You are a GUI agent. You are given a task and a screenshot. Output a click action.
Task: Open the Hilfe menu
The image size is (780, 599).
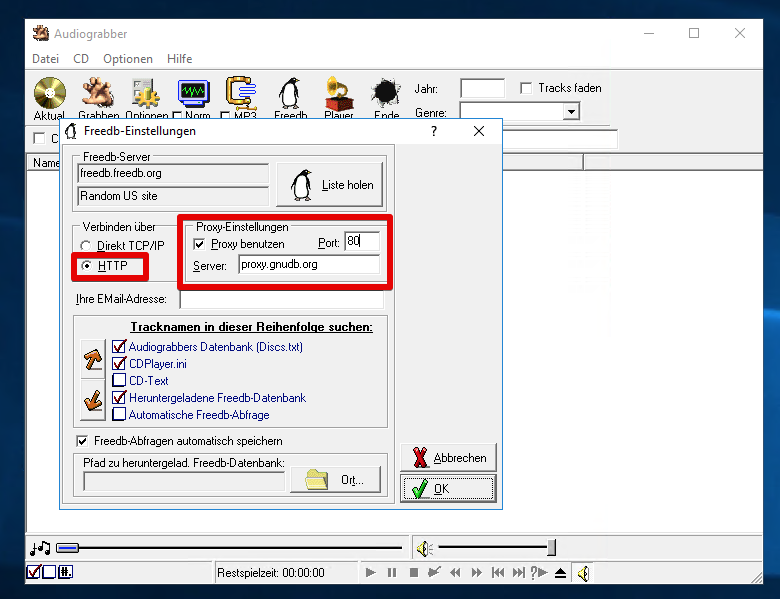pyautogui.click(x=180, y=59)
